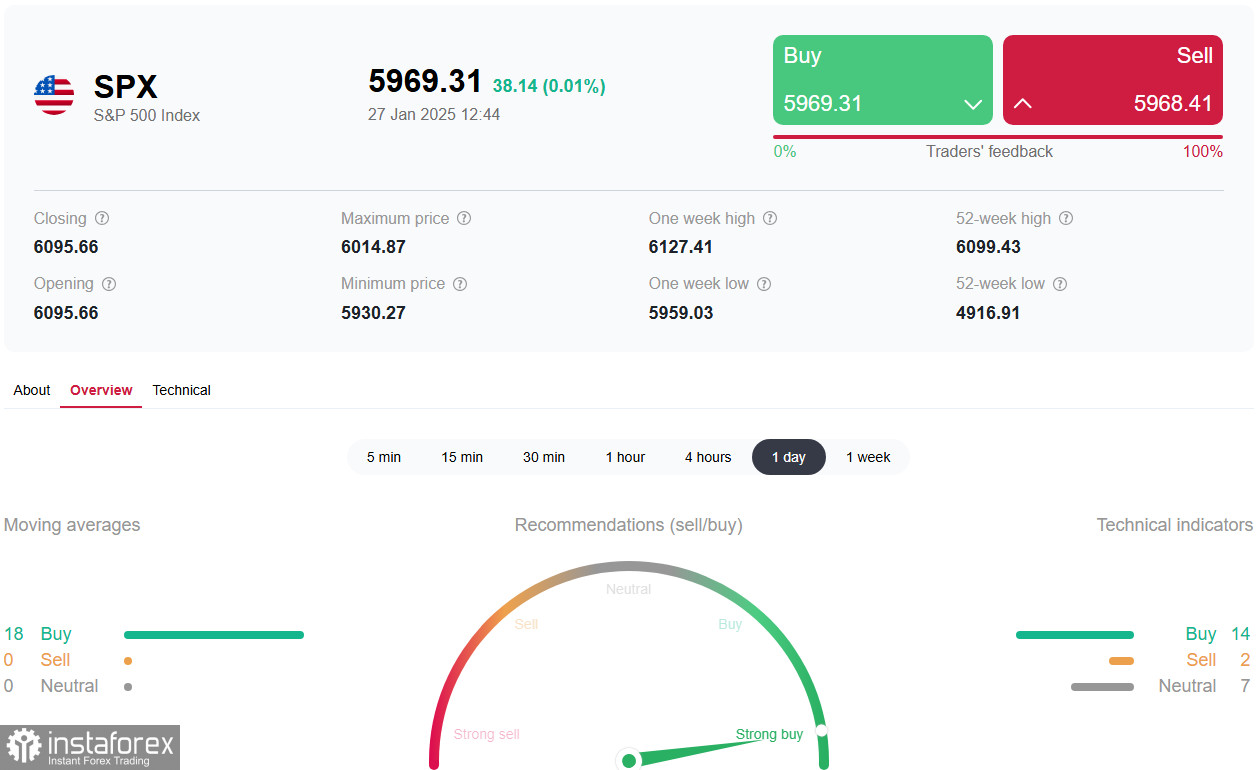Click the info icon next to Maximum price
Viewport: 1257px width, 770px height.
tap(464, 218)
